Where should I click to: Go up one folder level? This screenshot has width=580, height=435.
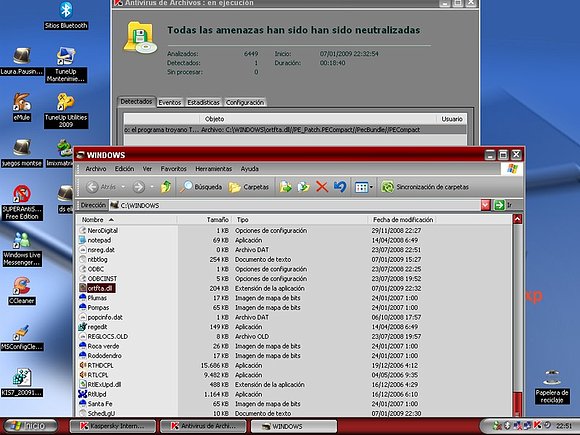166,187
